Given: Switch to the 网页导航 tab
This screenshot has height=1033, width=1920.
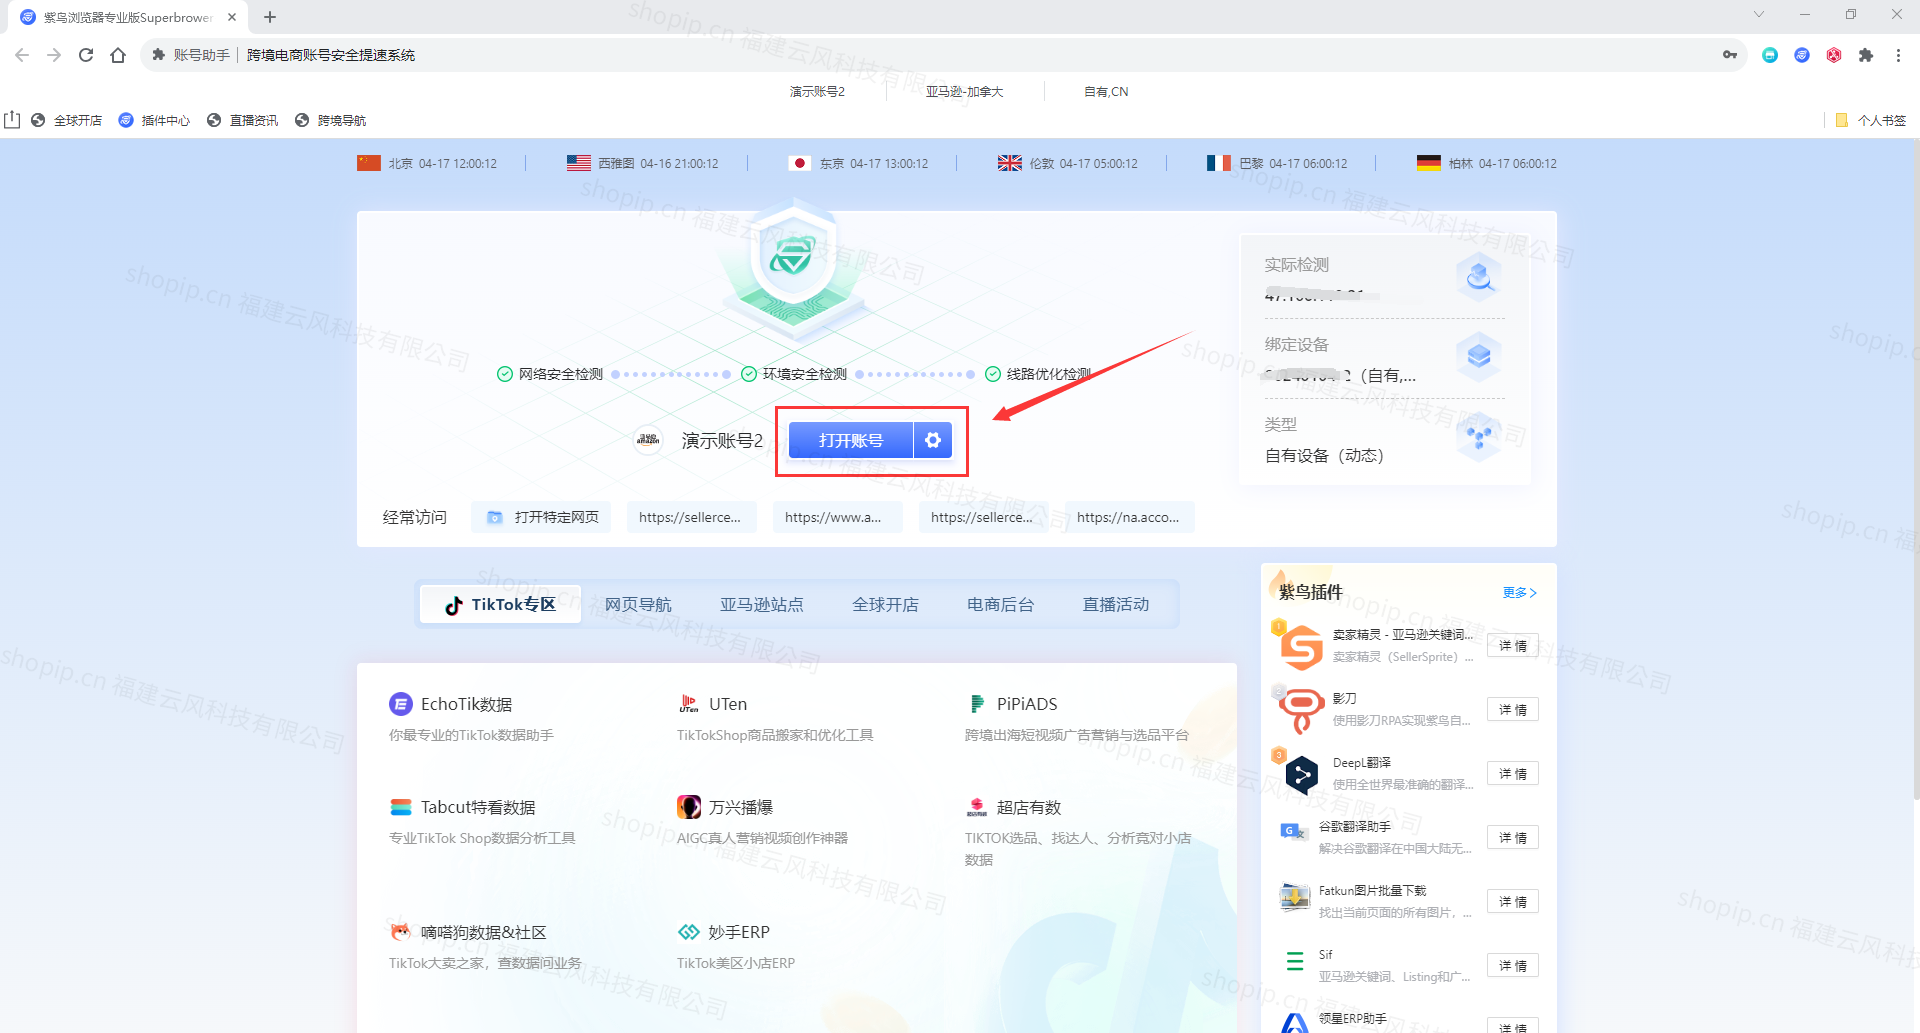Looking at the screenshot, I should [638, 604].
